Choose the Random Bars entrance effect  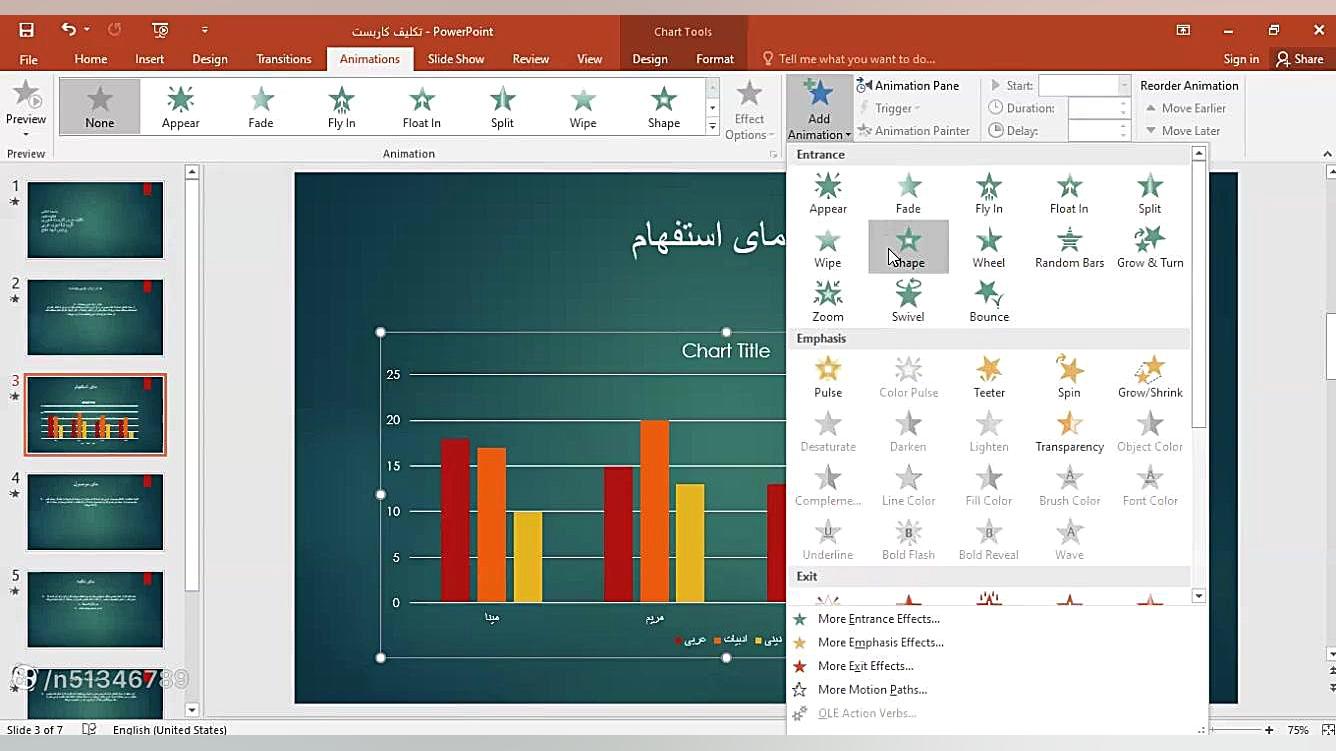[1069, 247]
